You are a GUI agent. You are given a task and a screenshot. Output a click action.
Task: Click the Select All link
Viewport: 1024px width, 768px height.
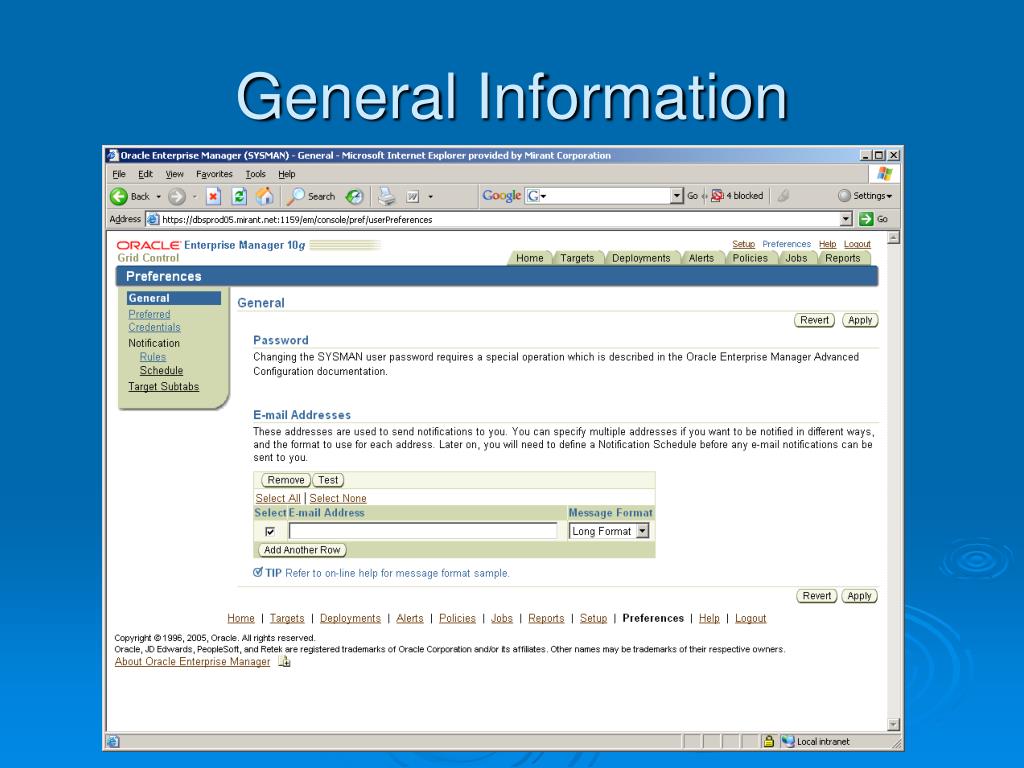278,498
